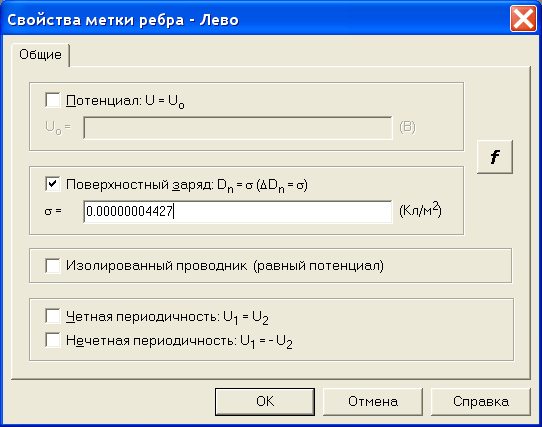This screenshot has height=427, width=542.
Task: Click the равный потенциал label text
Action: tap(318, 266)
